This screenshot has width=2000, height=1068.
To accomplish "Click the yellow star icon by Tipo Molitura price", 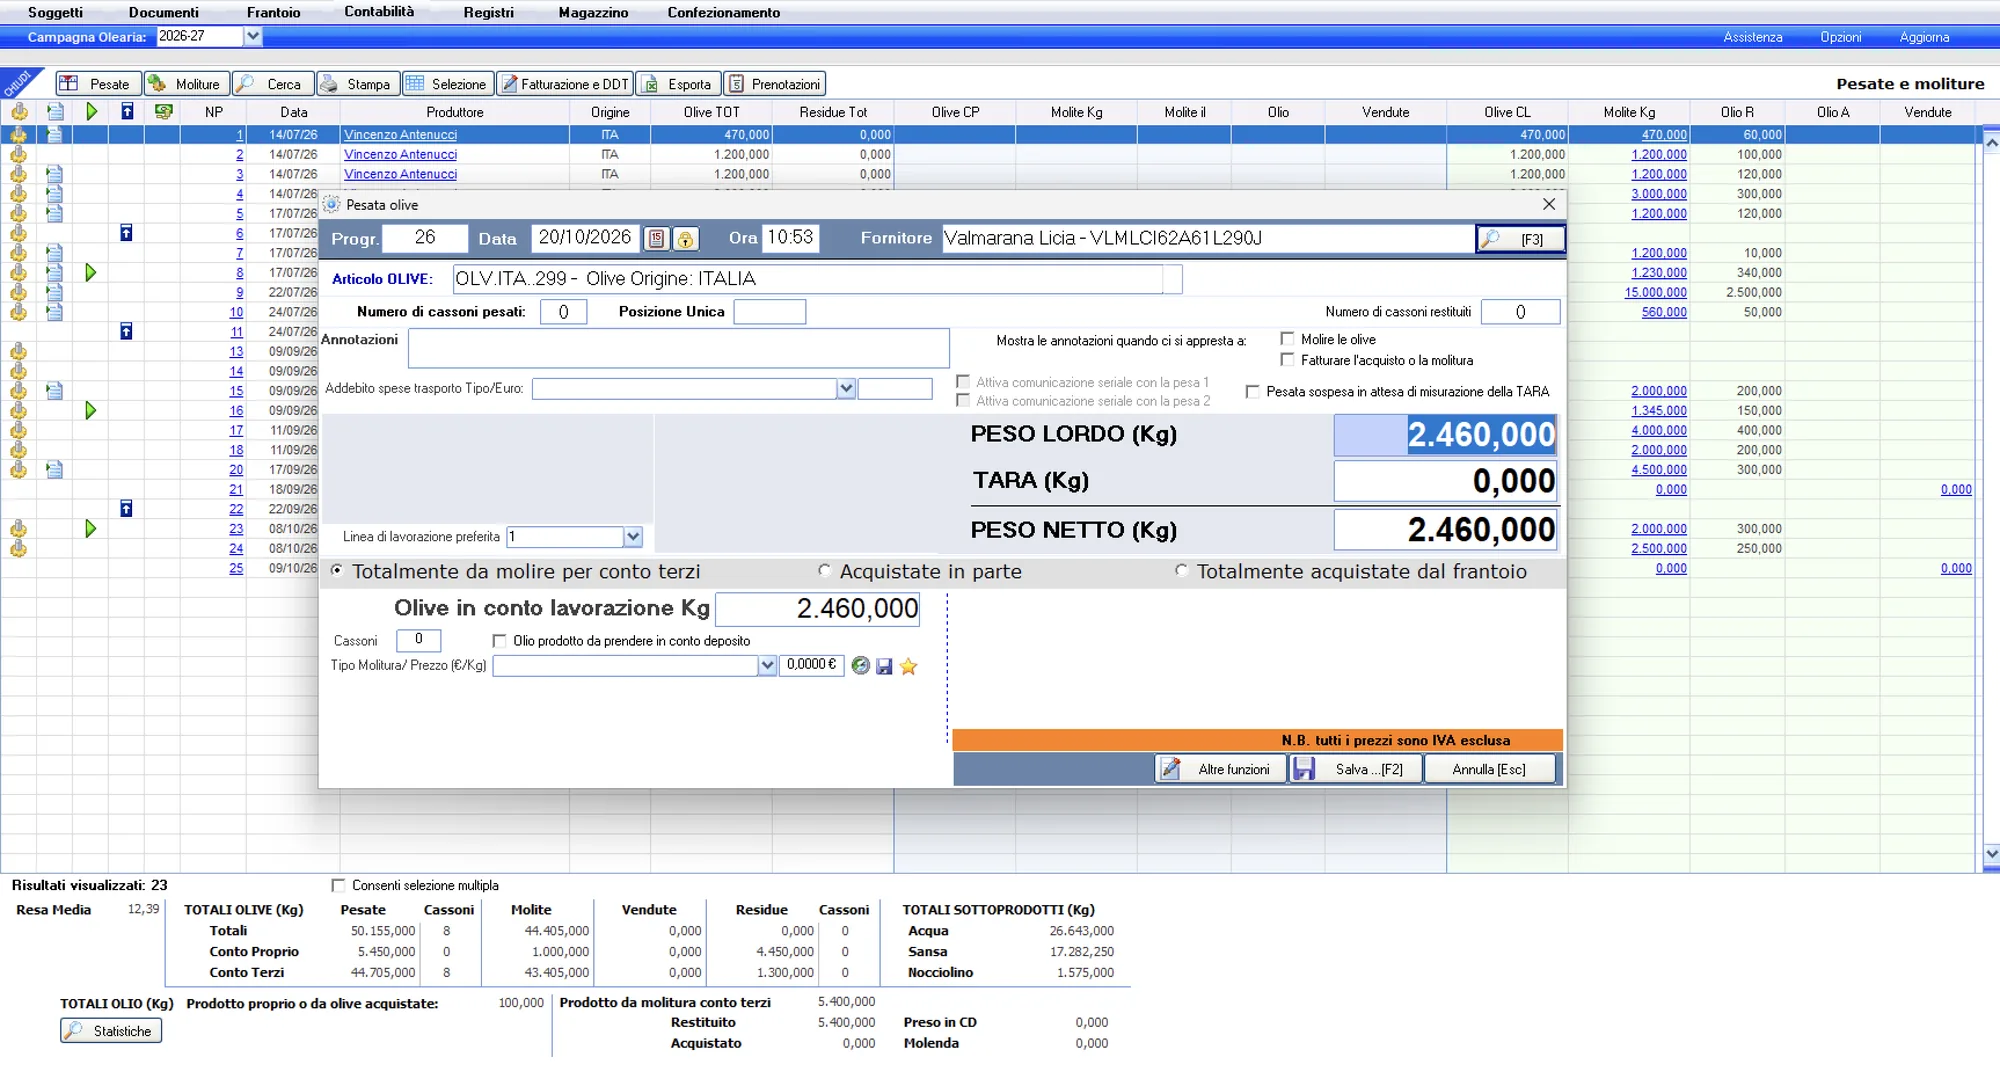I will coord(908,666).
